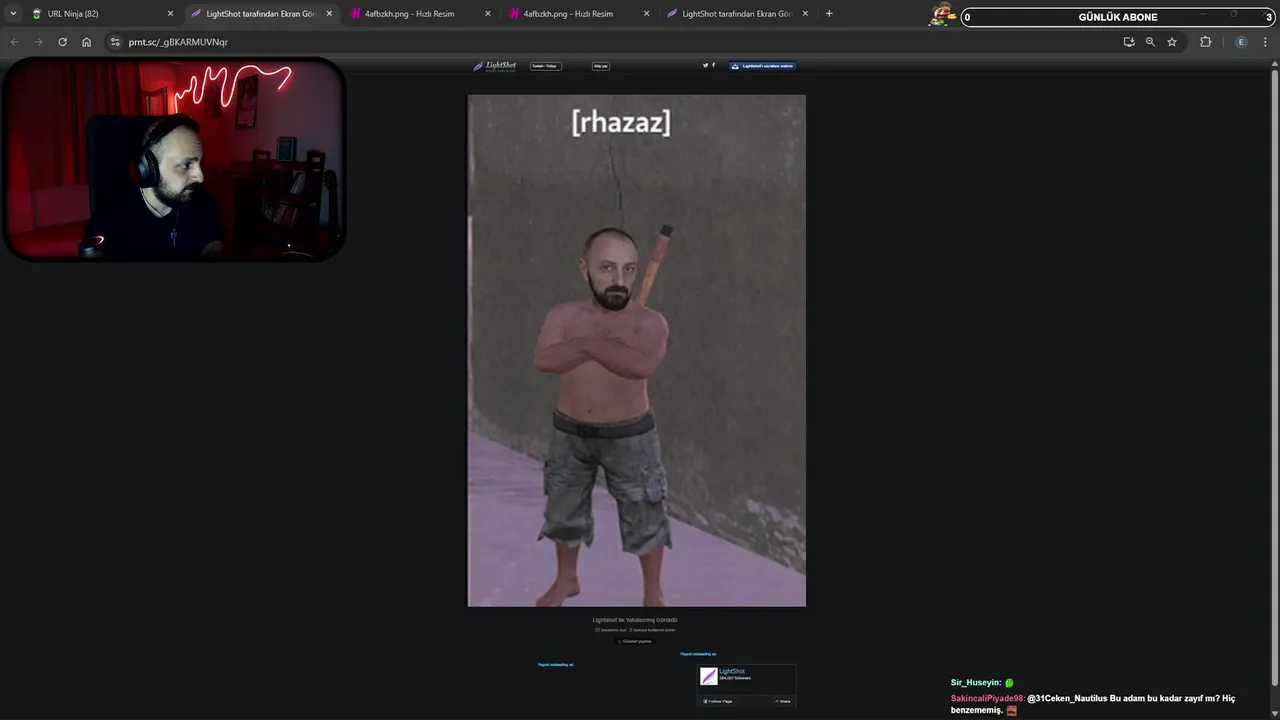Image resolution: width=1280 pixels, height=720 pixels.
Task: Open LightShot Facebook icon
Action: (x=713, y=65)
